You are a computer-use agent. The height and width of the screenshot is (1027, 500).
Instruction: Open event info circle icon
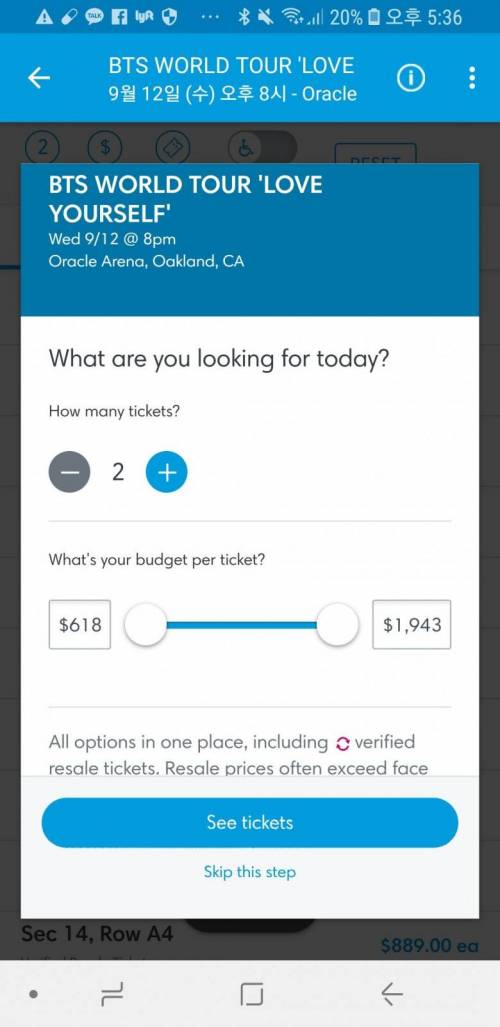point(411,79)
